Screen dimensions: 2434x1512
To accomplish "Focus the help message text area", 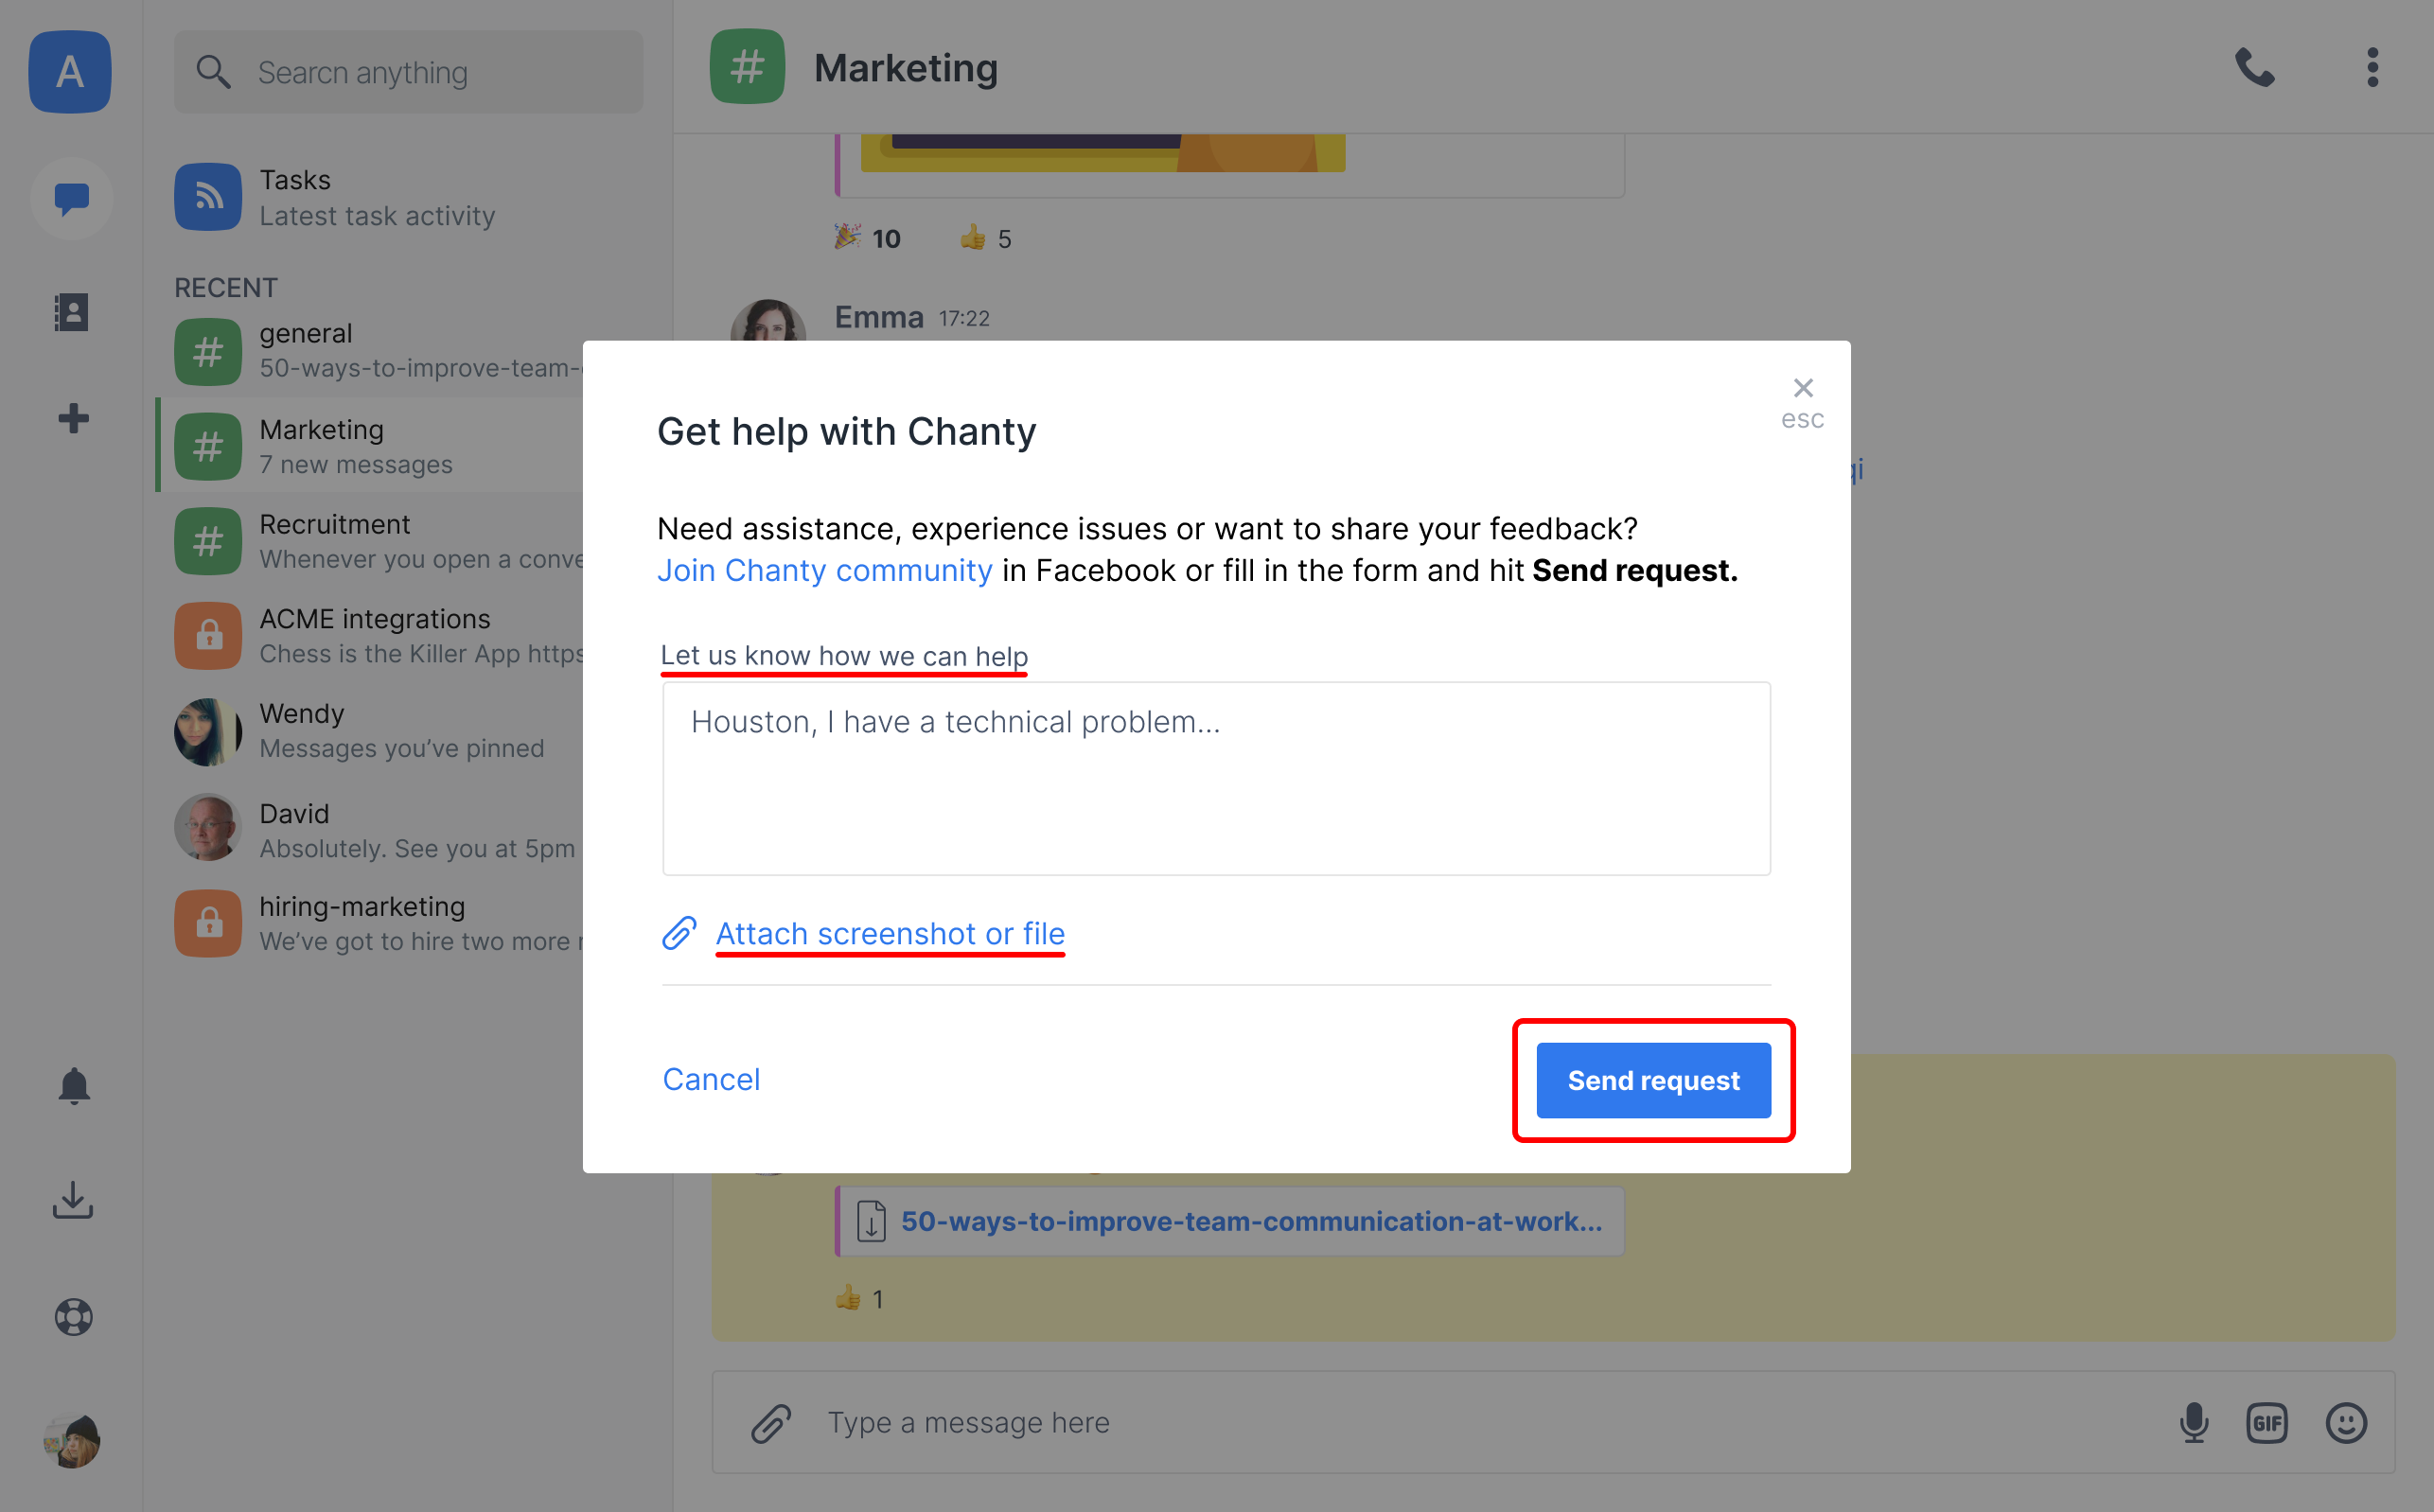I will pyautogui.click(x=1216, y=779).
